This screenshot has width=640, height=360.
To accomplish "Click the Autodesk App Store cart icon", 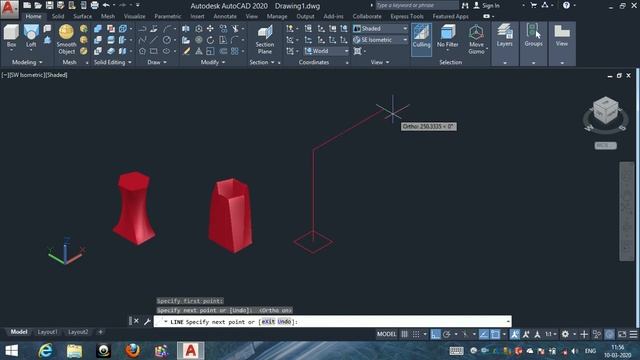I will (533, 5).
